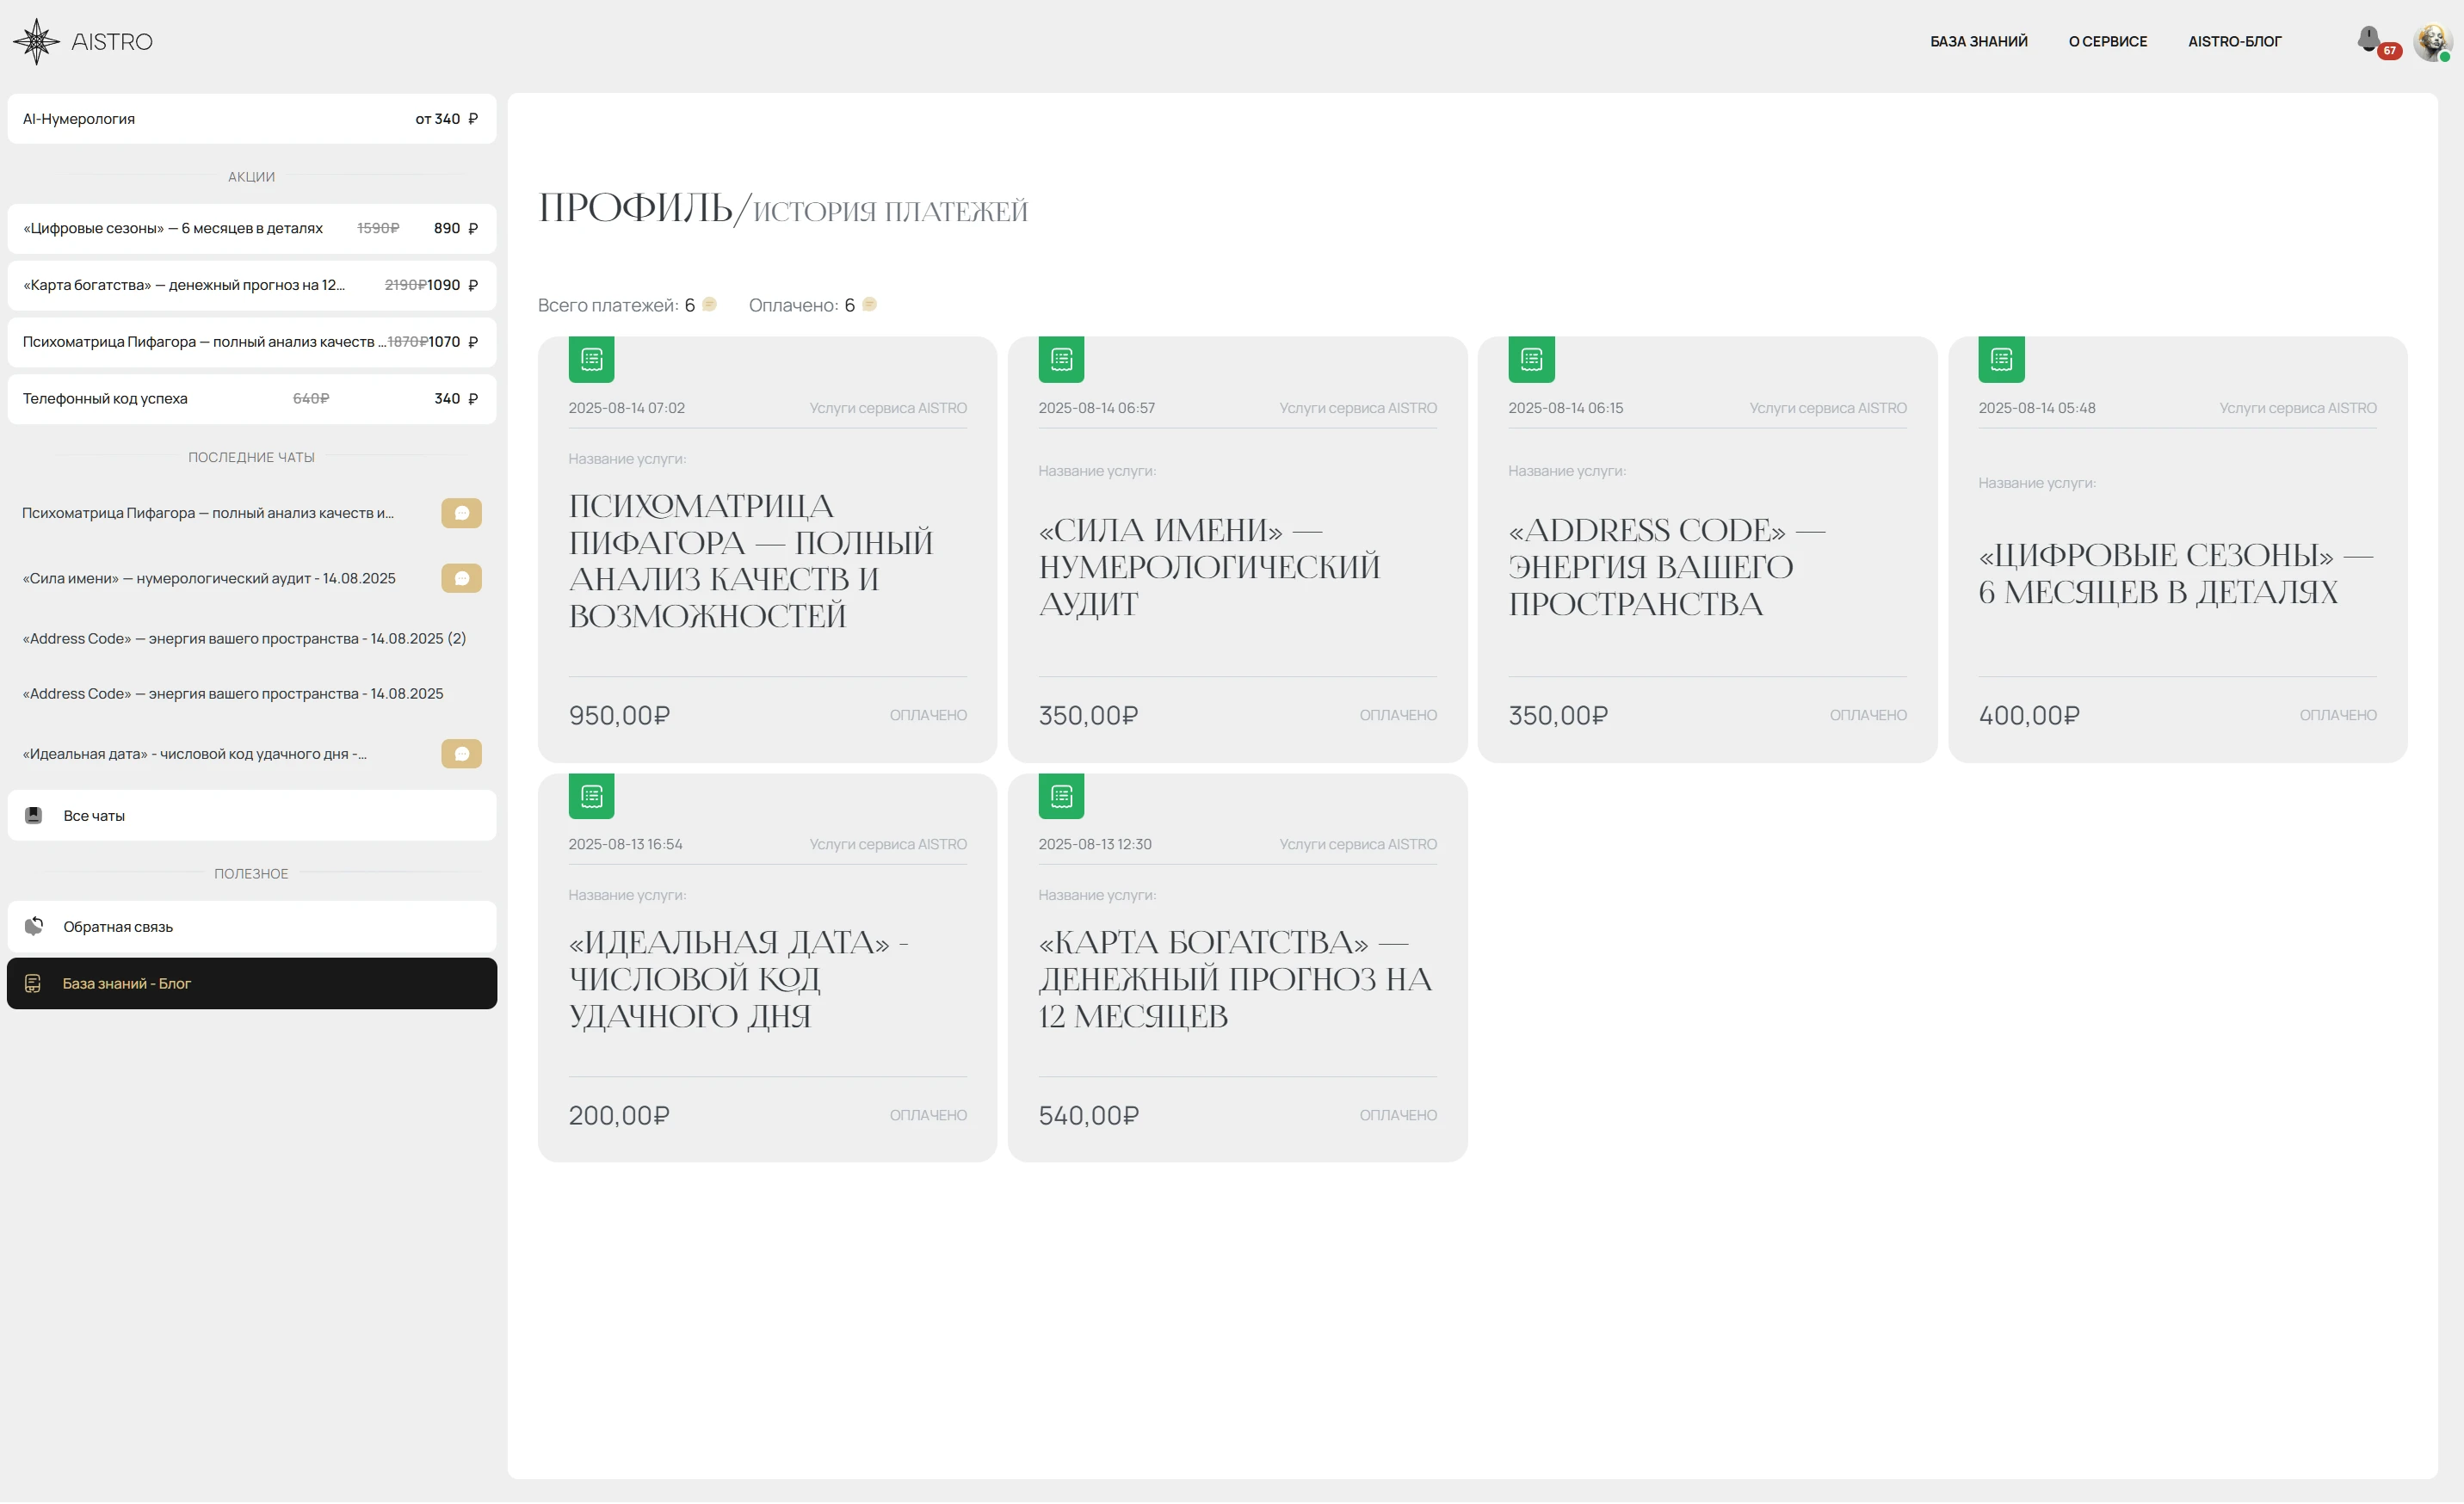Open AISTRO-БЛОГ menu item
The width and height of the screenshot is (2464, 1504).
point(2234,41)
